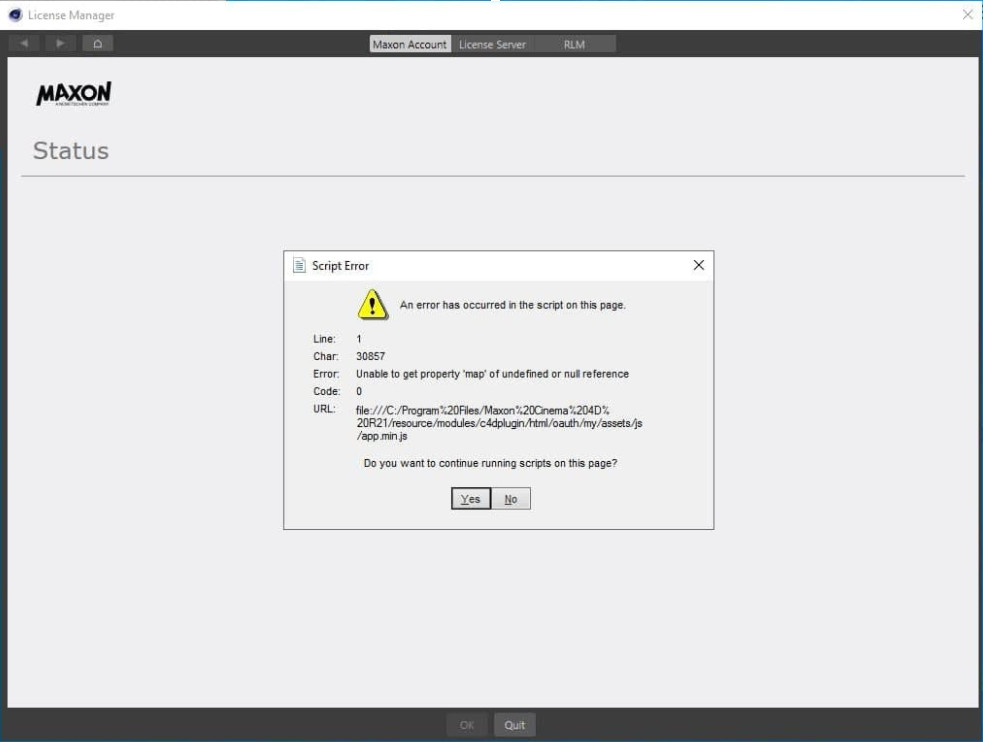Screen dimensions: 983x742
Task: Choose No to stop running scripts
Action: coord(511,499)
